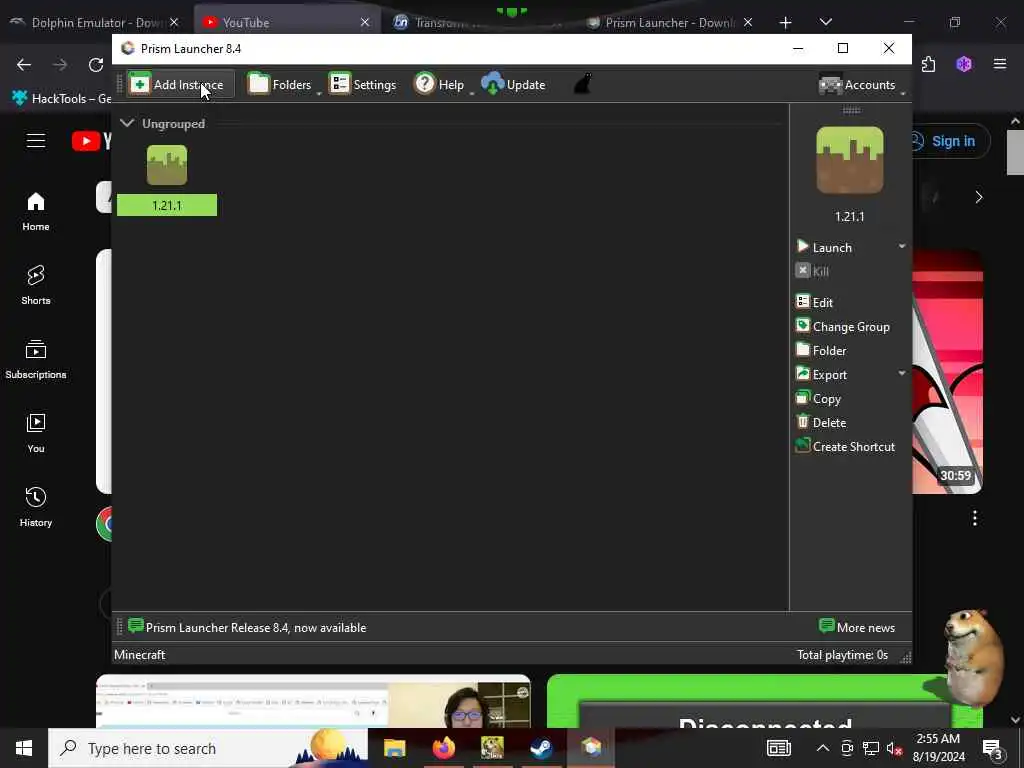
Task: Open YouTube Subscriptions in the sidebar
Action: coord(36,359)
